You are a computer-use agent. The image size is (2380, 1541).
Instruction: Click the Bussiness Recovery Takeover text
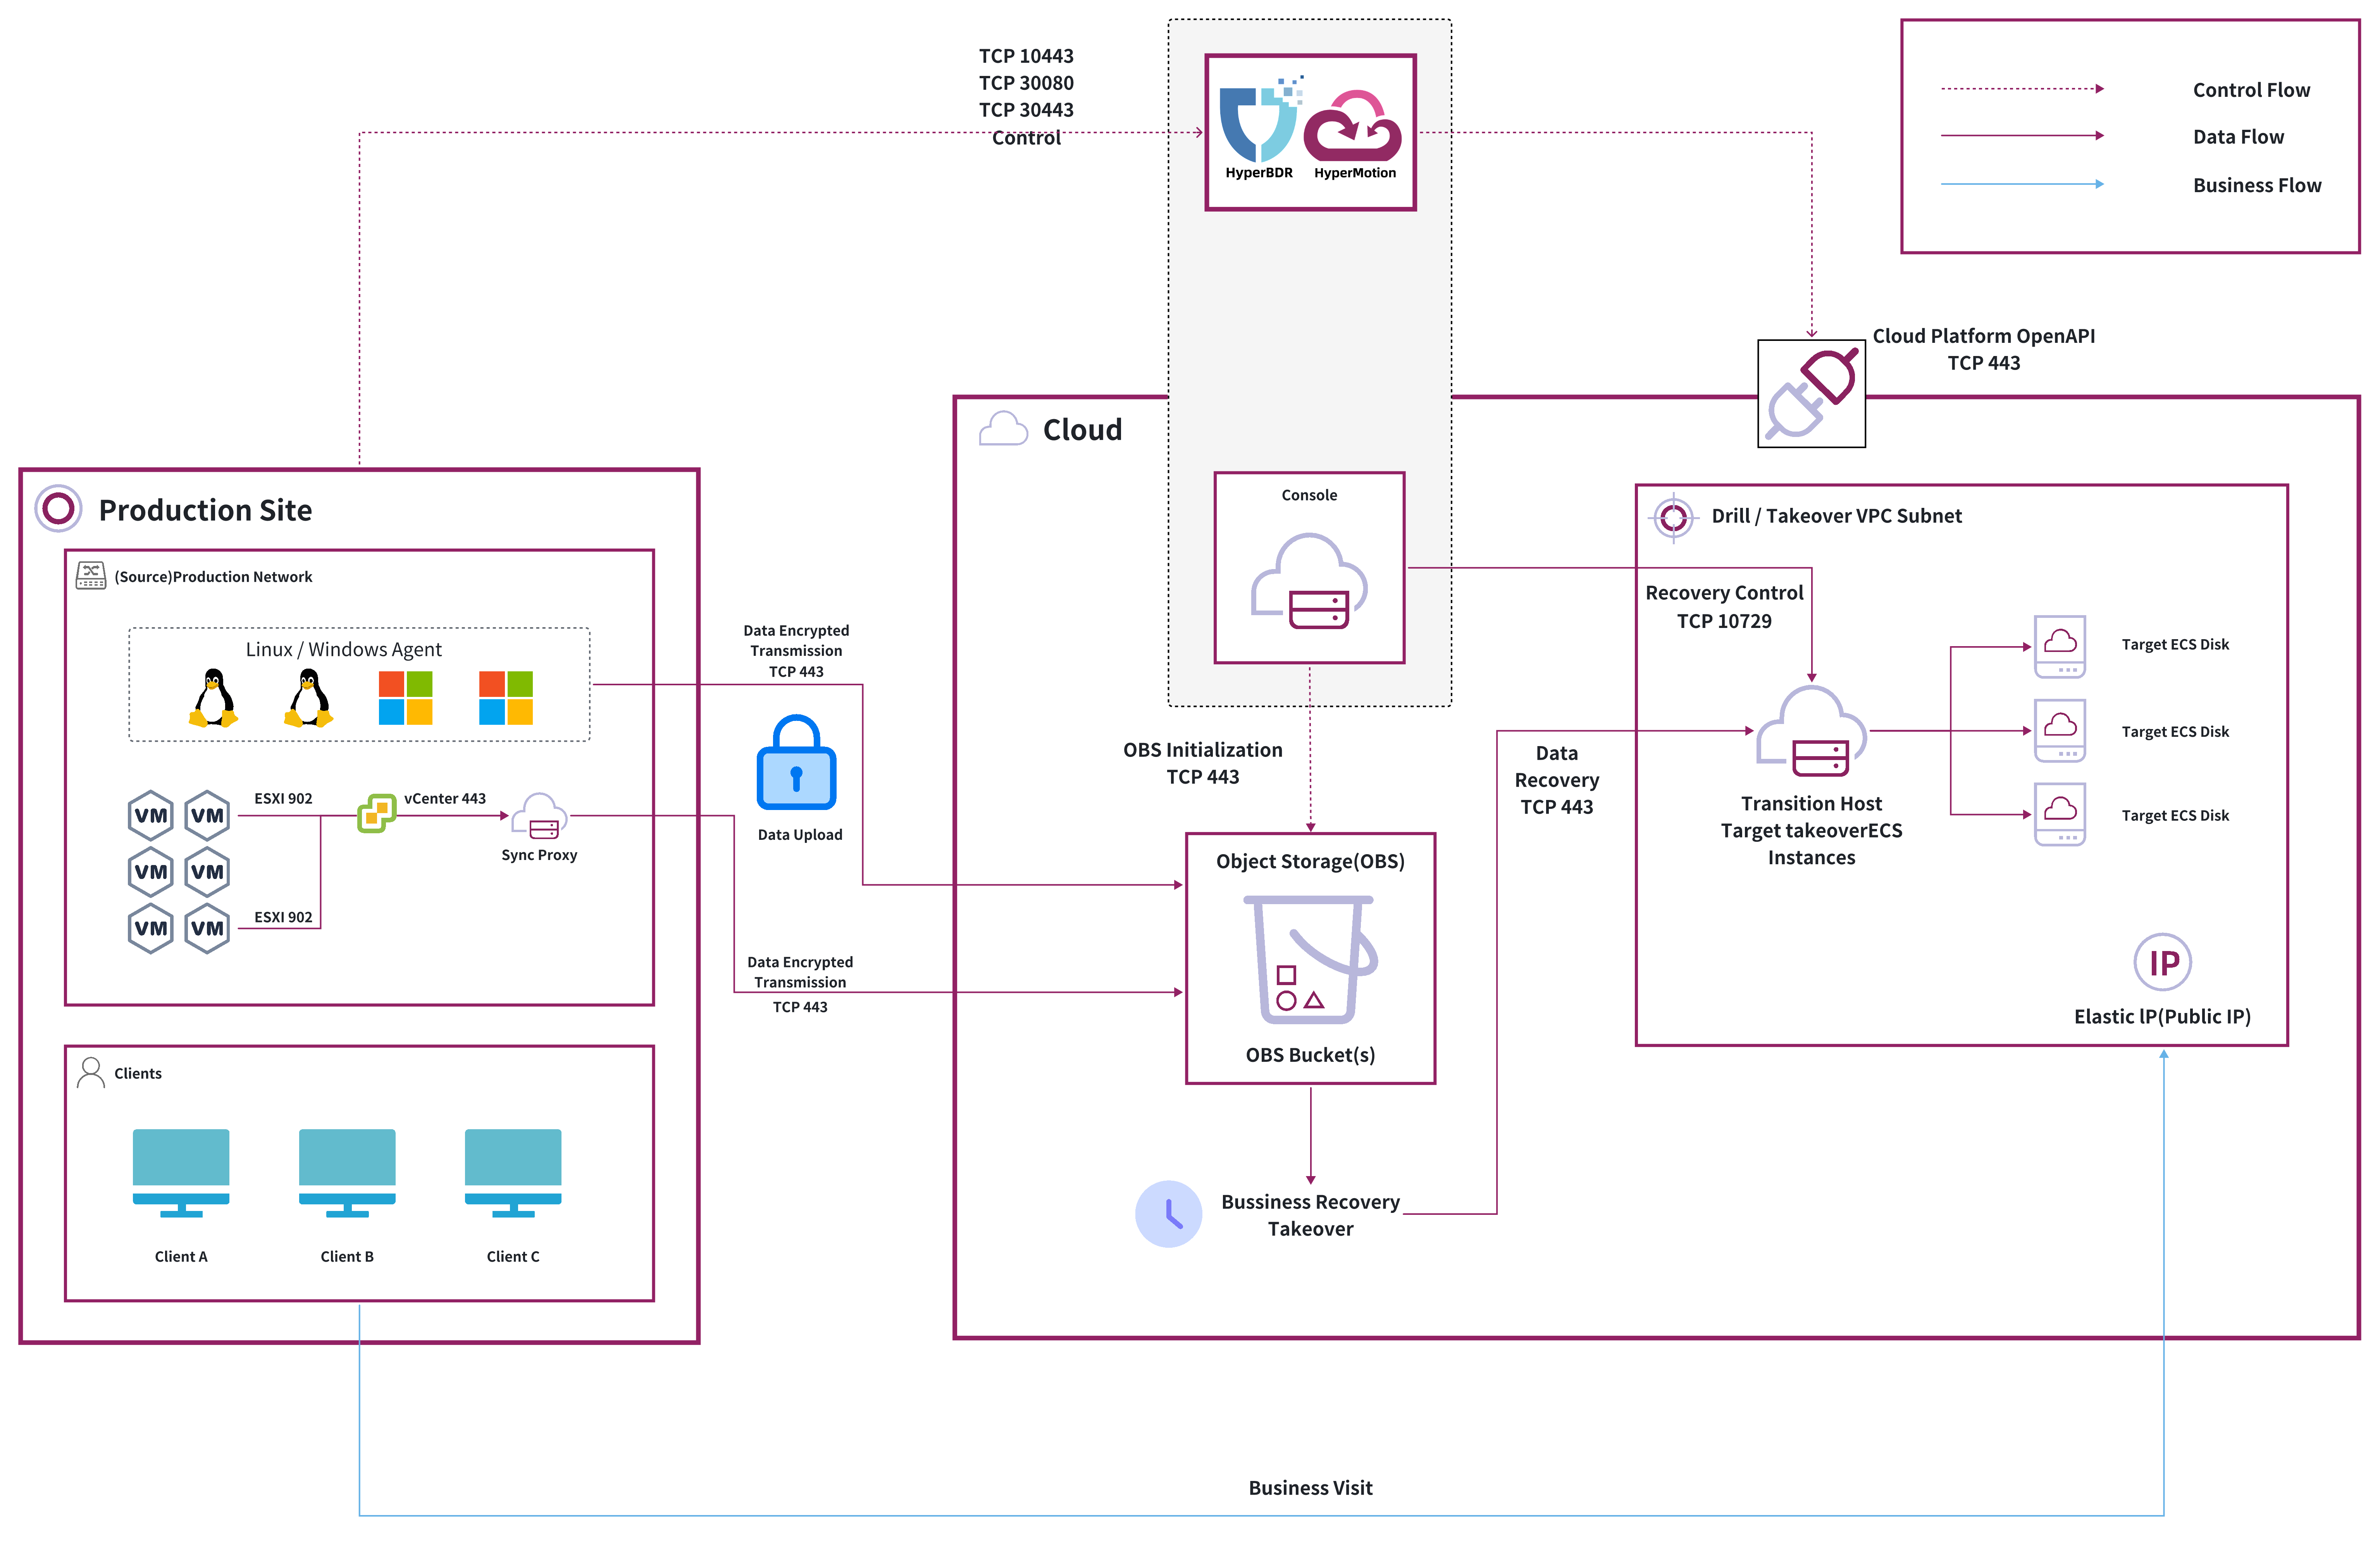pos(1310,1215)
